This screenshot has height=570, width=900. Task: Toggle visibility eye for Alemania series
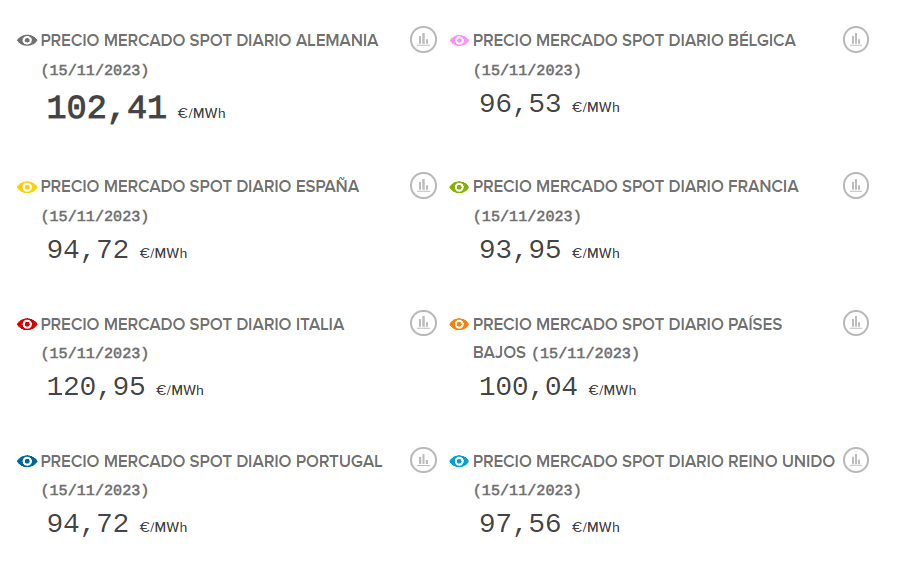pyautogui.click(x=27, y=41)
